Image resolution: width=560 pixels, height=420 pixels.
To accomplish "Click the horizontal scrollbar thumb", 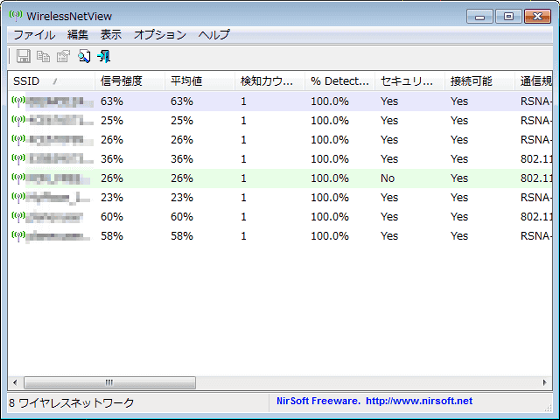I will click(110, 382).
